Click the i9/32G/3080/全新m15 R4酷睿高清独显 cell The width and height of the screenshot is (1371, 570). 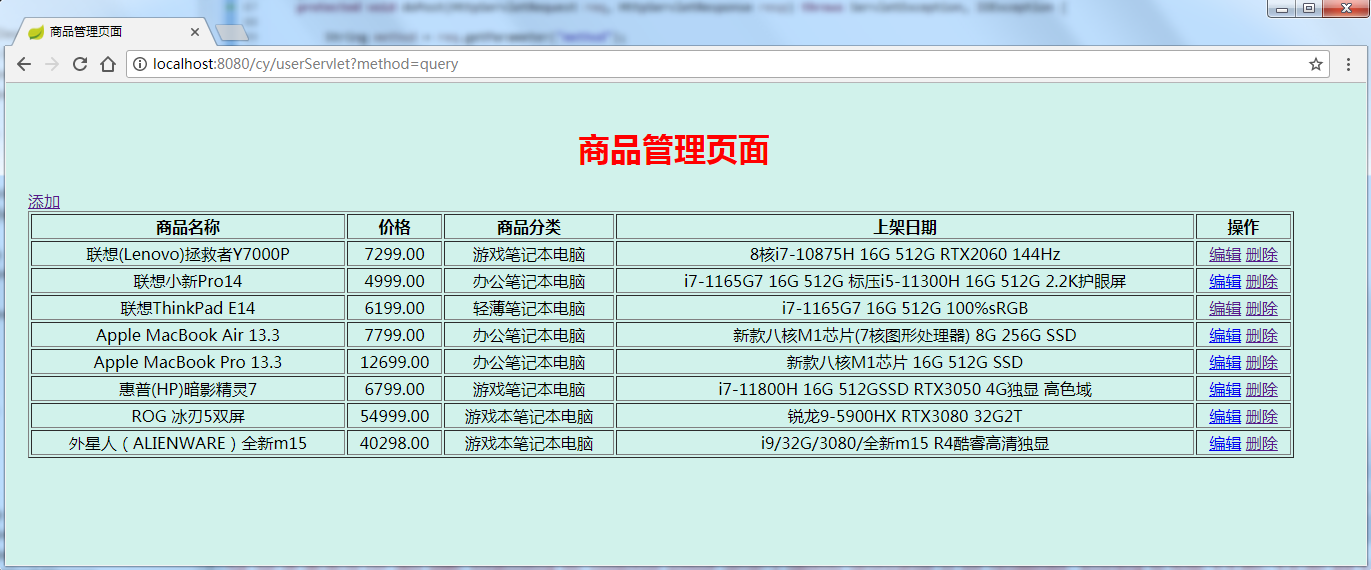pyautogui.click(x=905, y=443)
